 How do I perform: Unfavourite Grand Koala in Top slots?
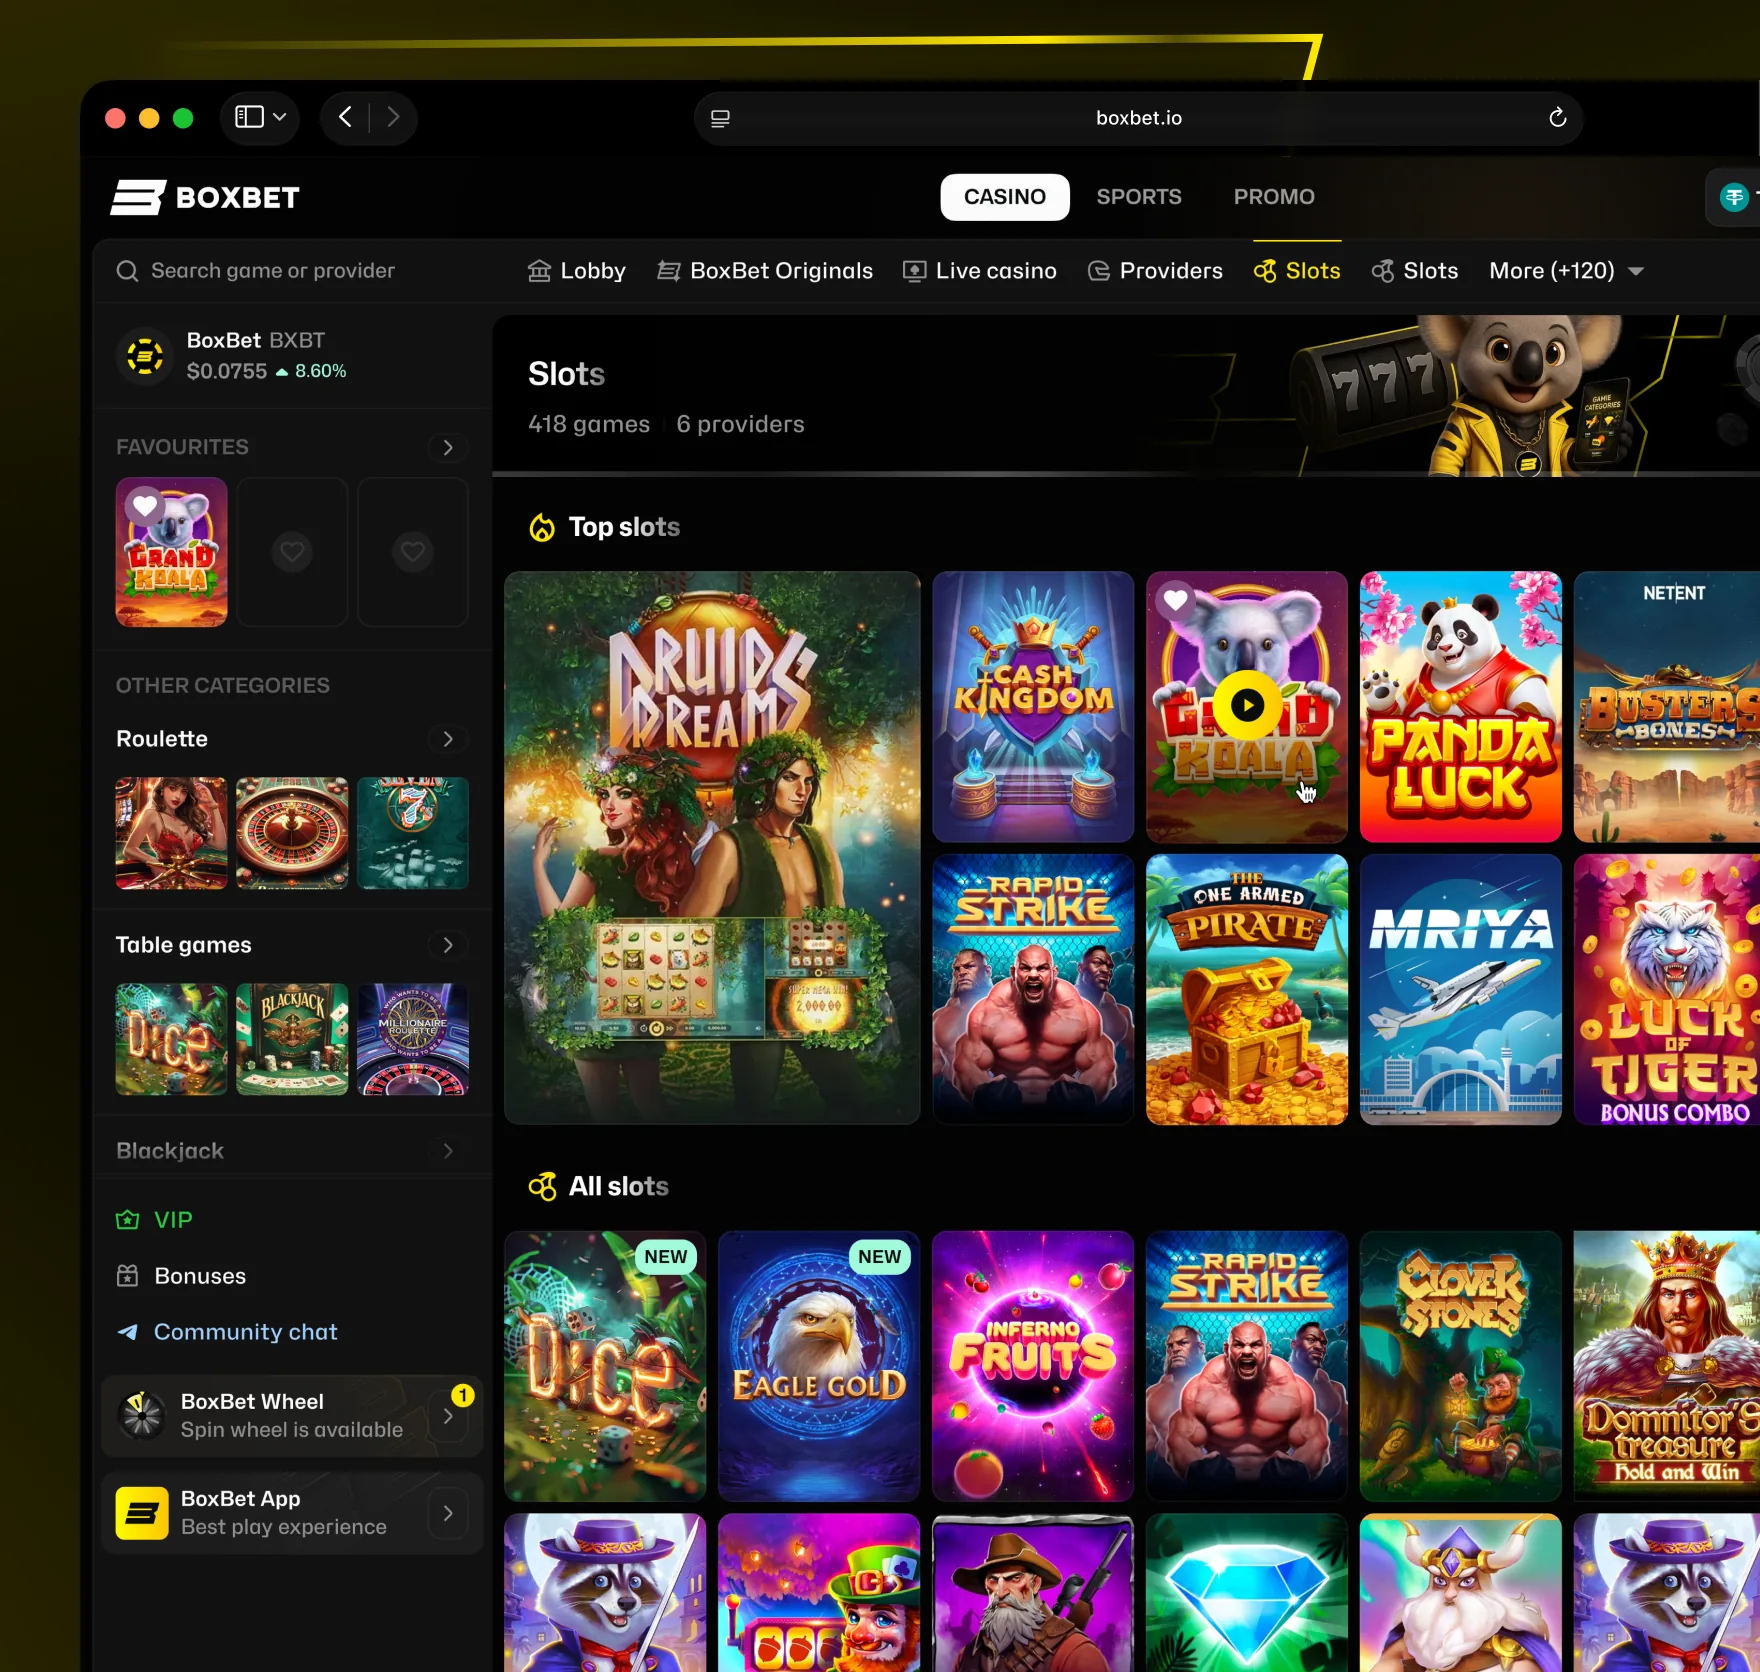tap(1175, 600)
